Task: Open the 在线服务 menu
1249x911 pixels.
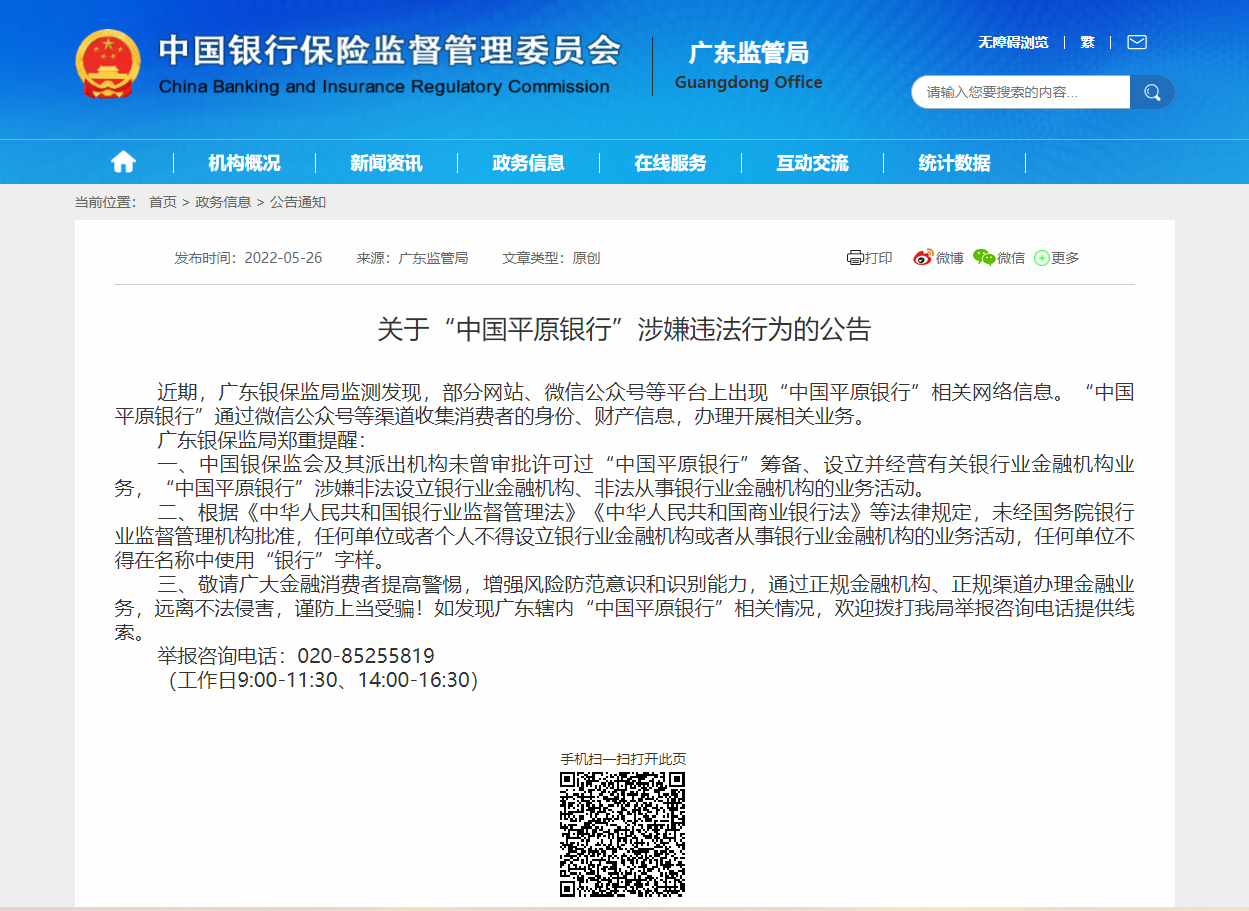Action: point(670,163)
